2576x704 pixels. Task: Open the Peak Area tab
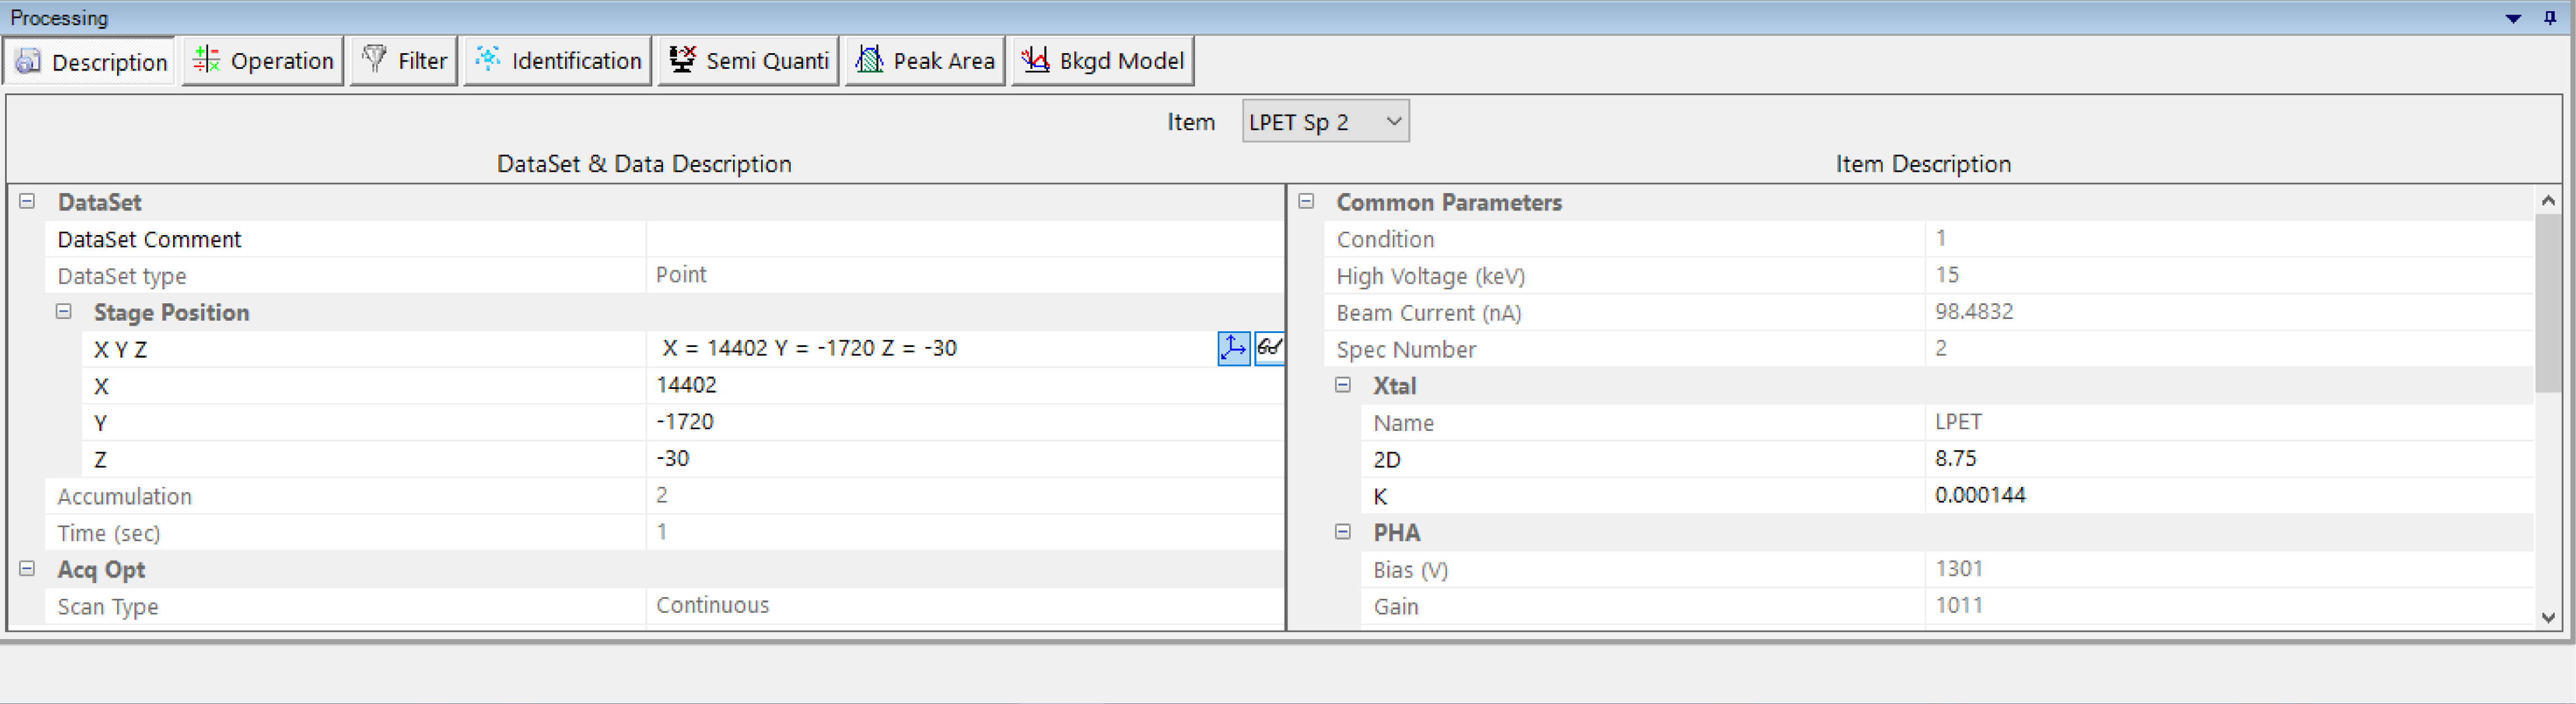[925, 61]
